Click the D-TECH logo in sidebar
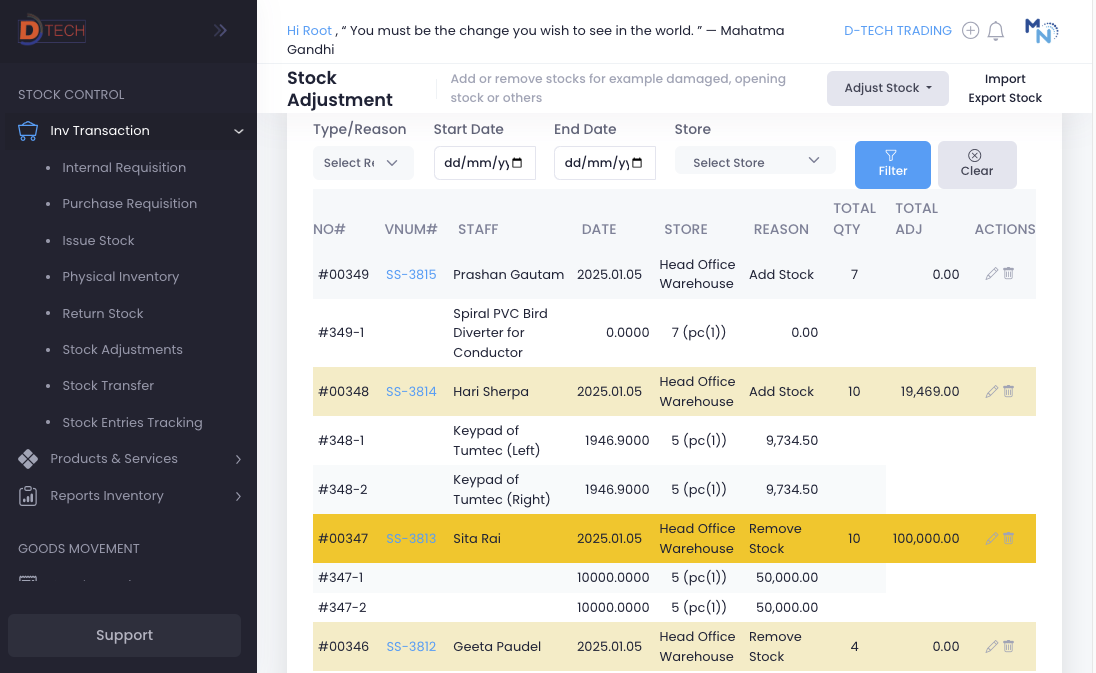This screenshot has width=1096, height=673. [x=50, y=30]
